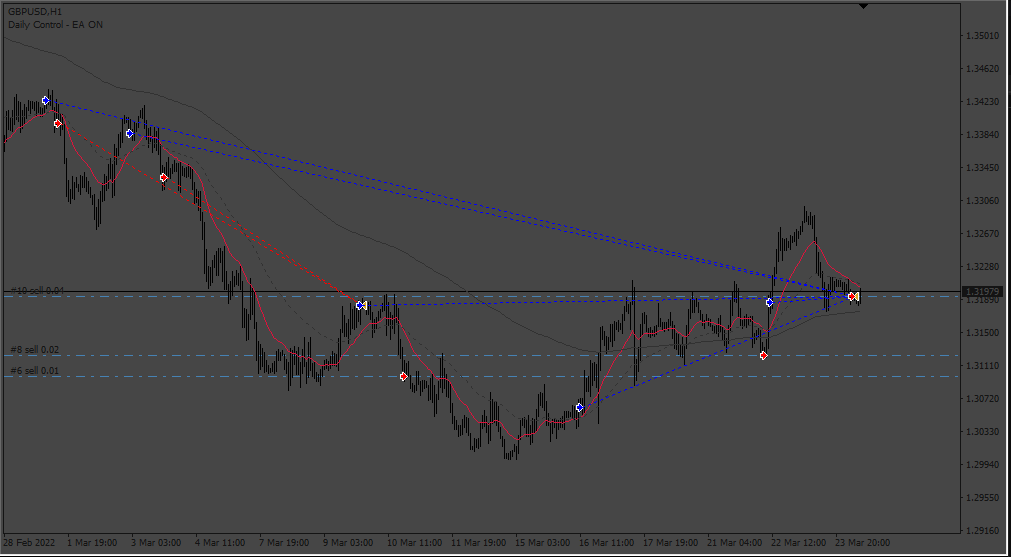Click the 1 Mar 19:00 time label
Viewport: 1011px width, 557px height.
(92, 543)
